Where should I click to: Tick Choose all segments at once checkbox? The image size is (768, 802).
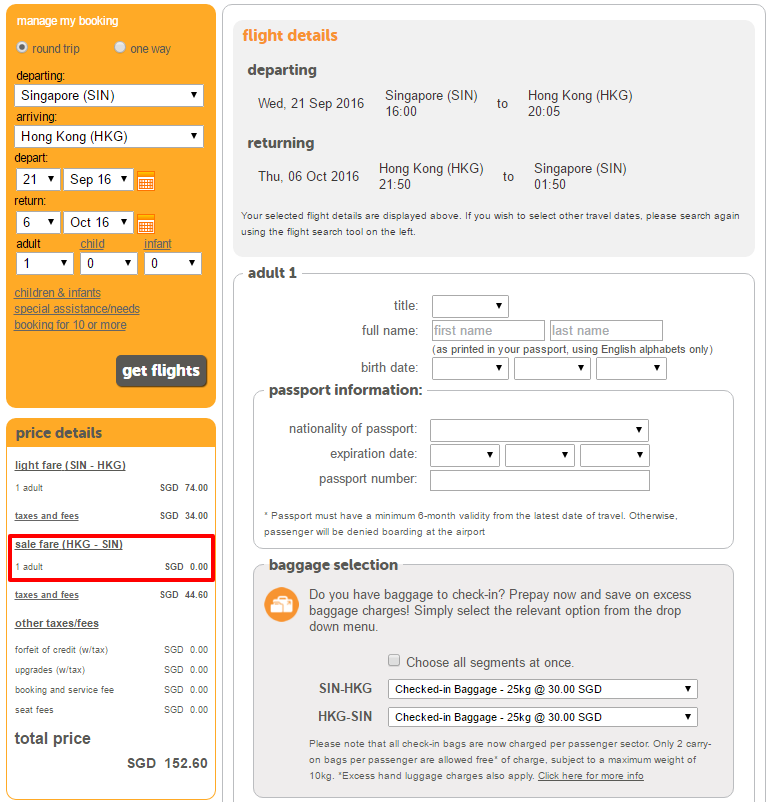pyautogui.click(x=394, y=660)
